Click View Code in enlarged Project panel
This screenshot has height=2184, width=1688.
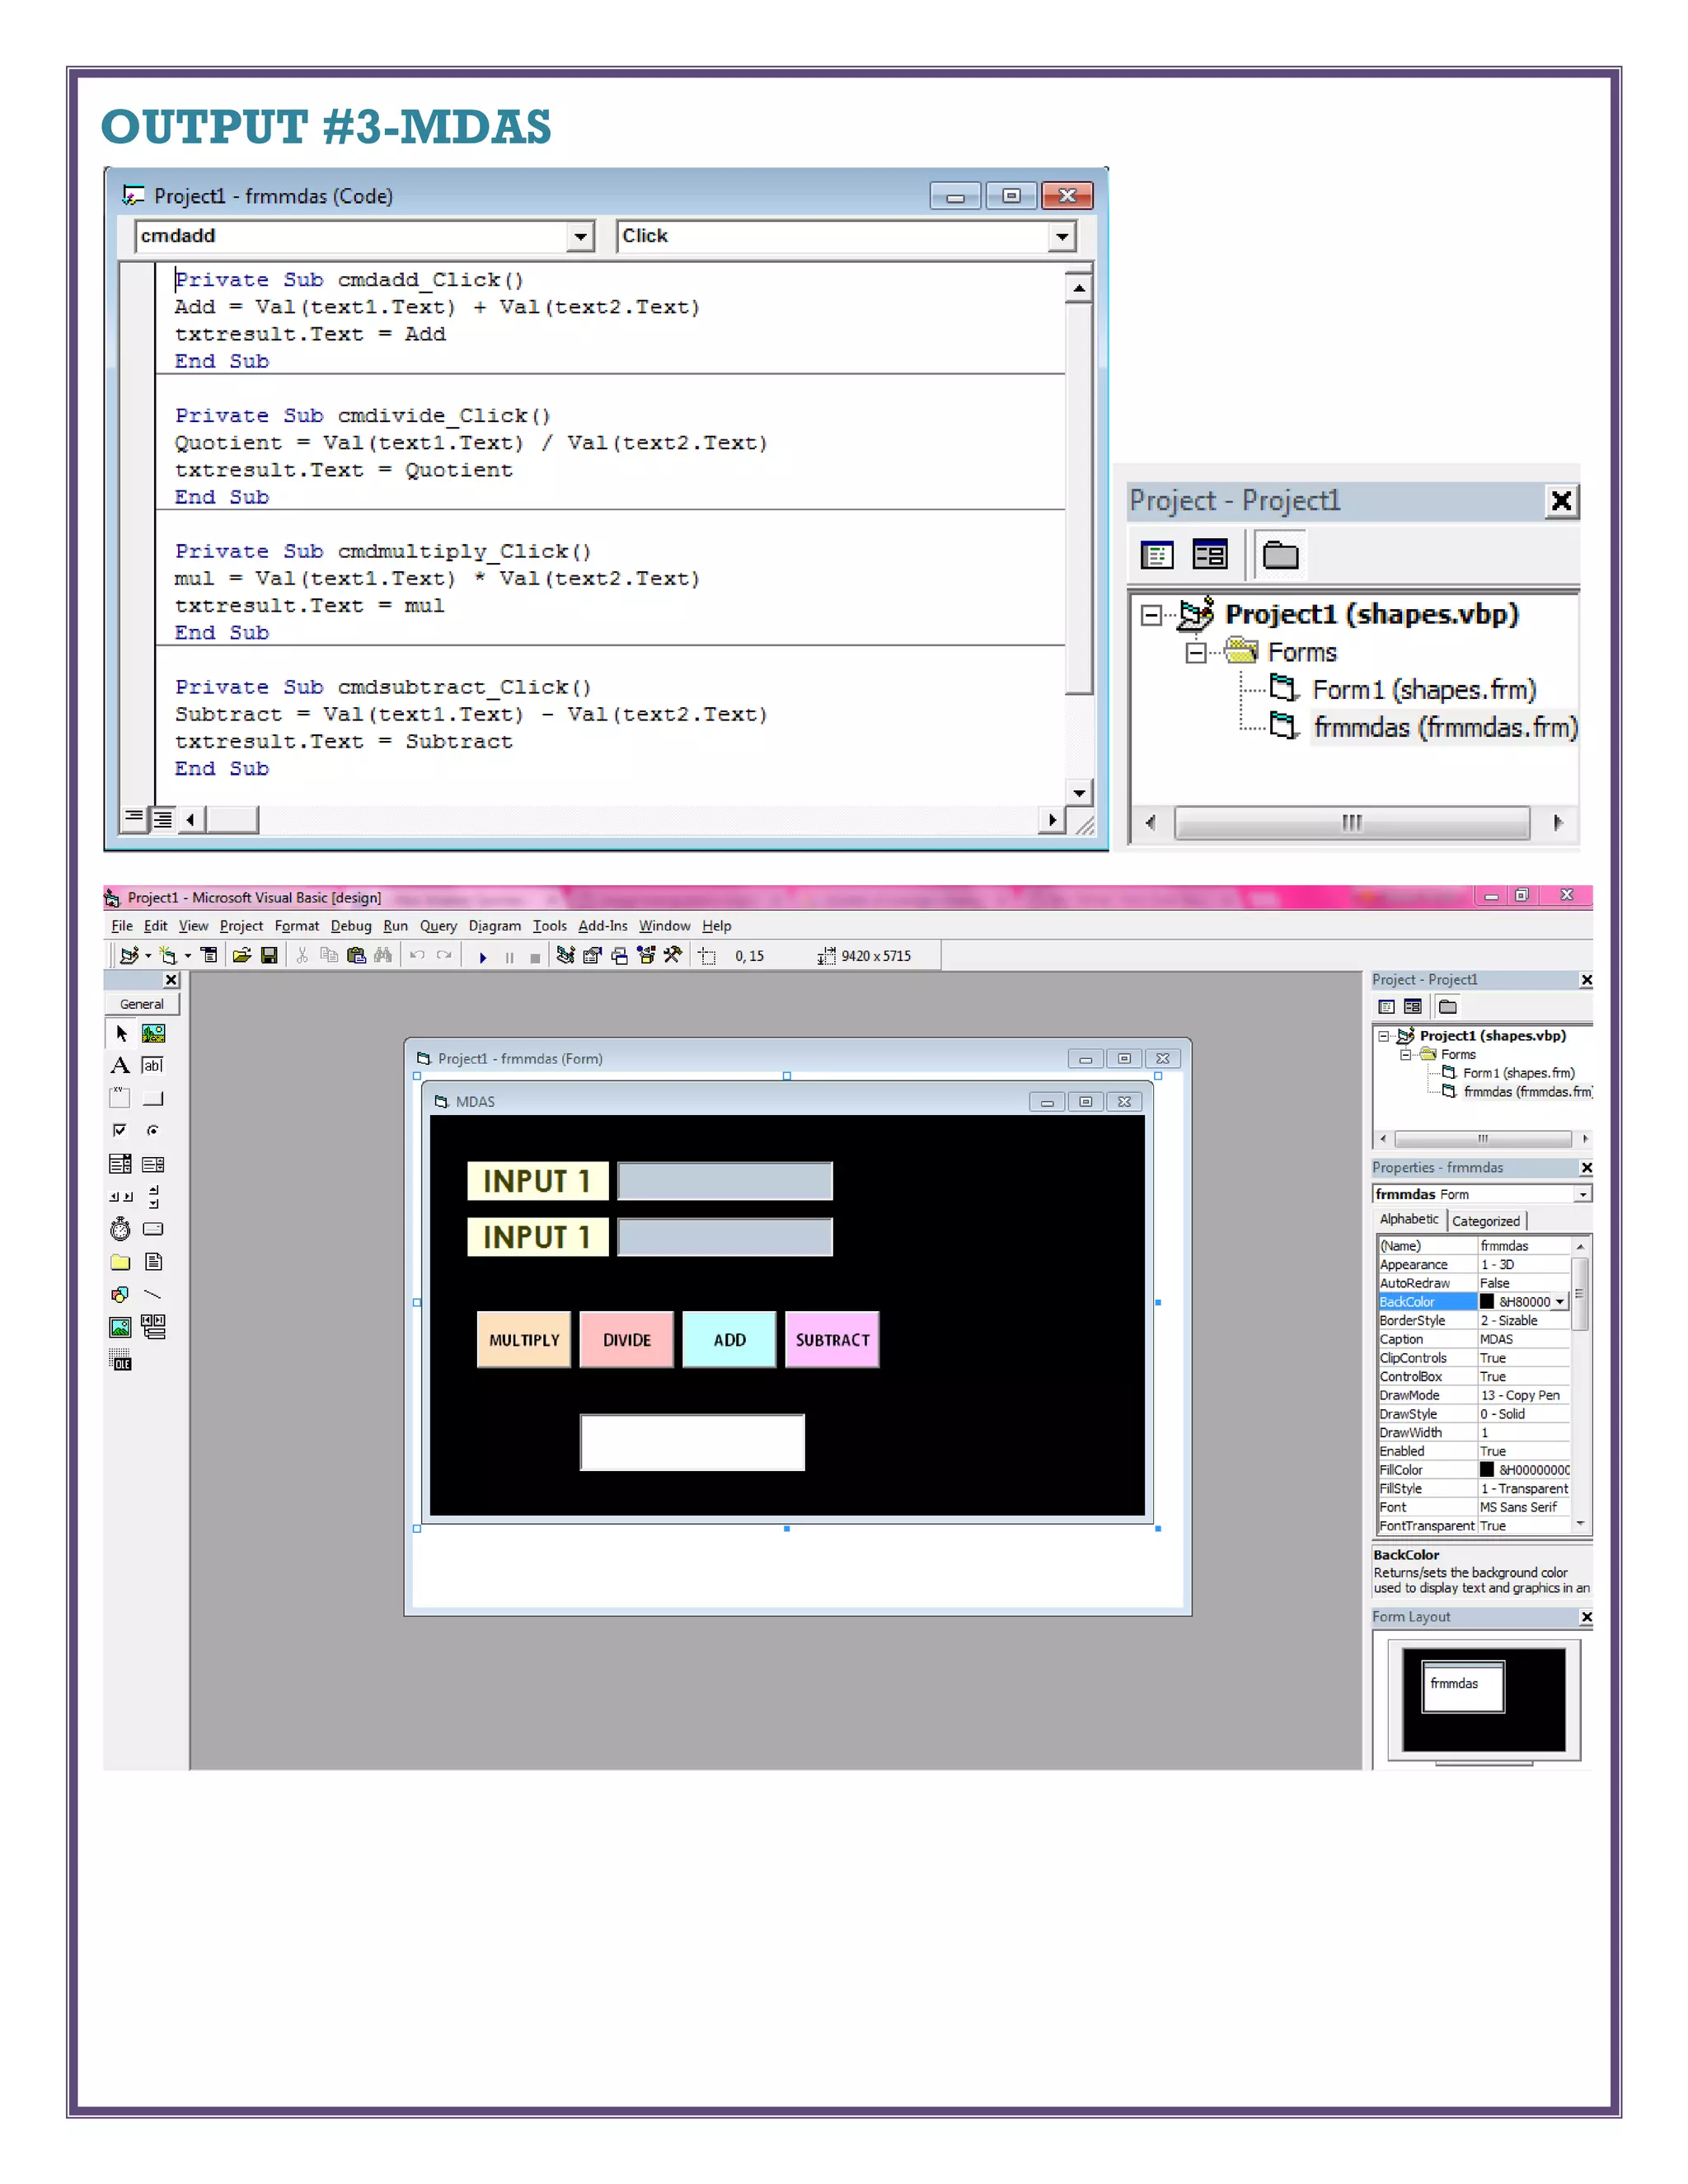pyautogui.click(x=1157, y=555)
